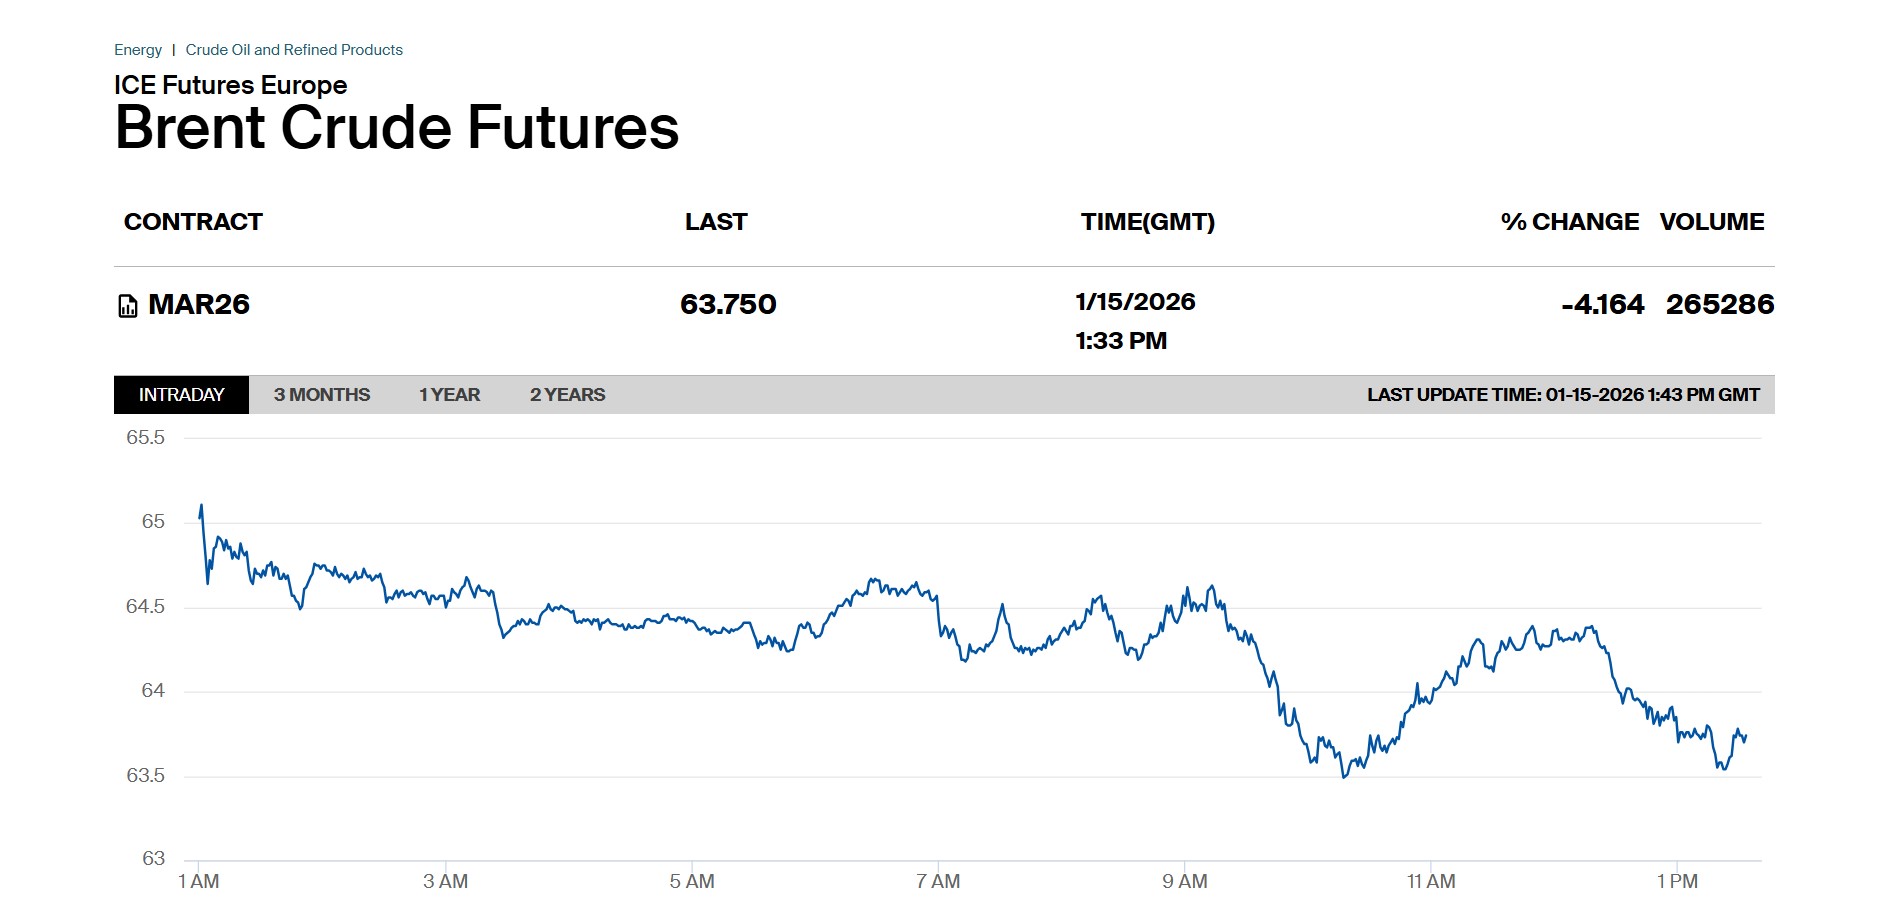Viewport: 1887px width, 921px height.
Task: Click the last price value 63.750
Action: tap(728, 305)
